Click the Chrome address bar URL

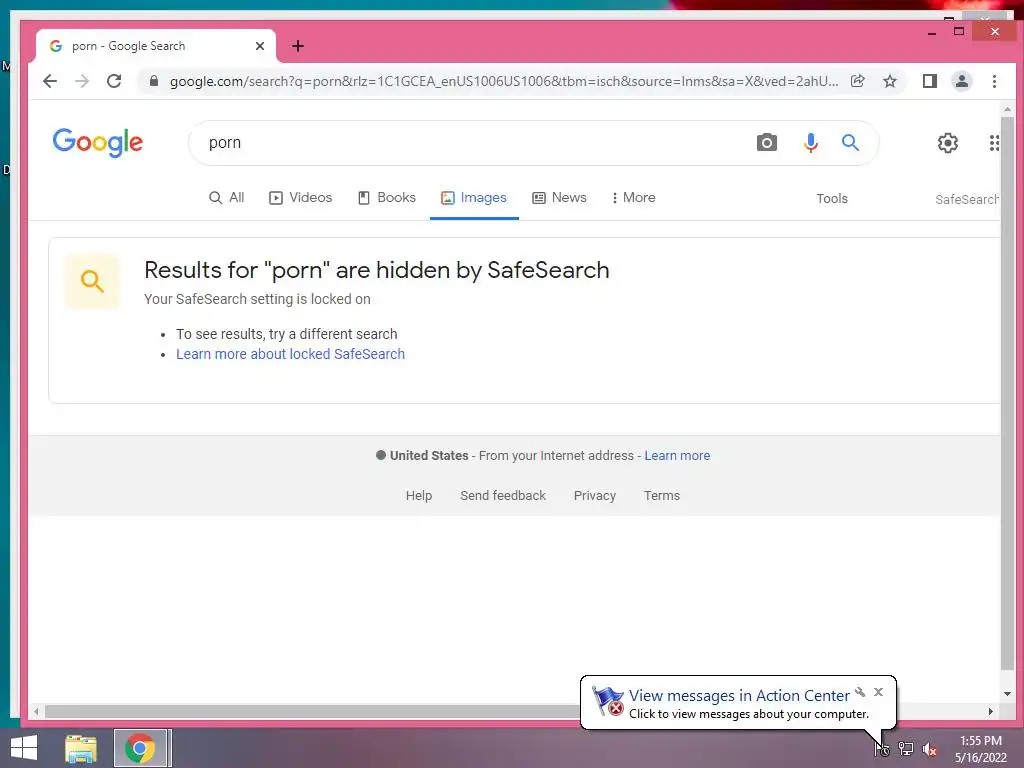[504, 81]
